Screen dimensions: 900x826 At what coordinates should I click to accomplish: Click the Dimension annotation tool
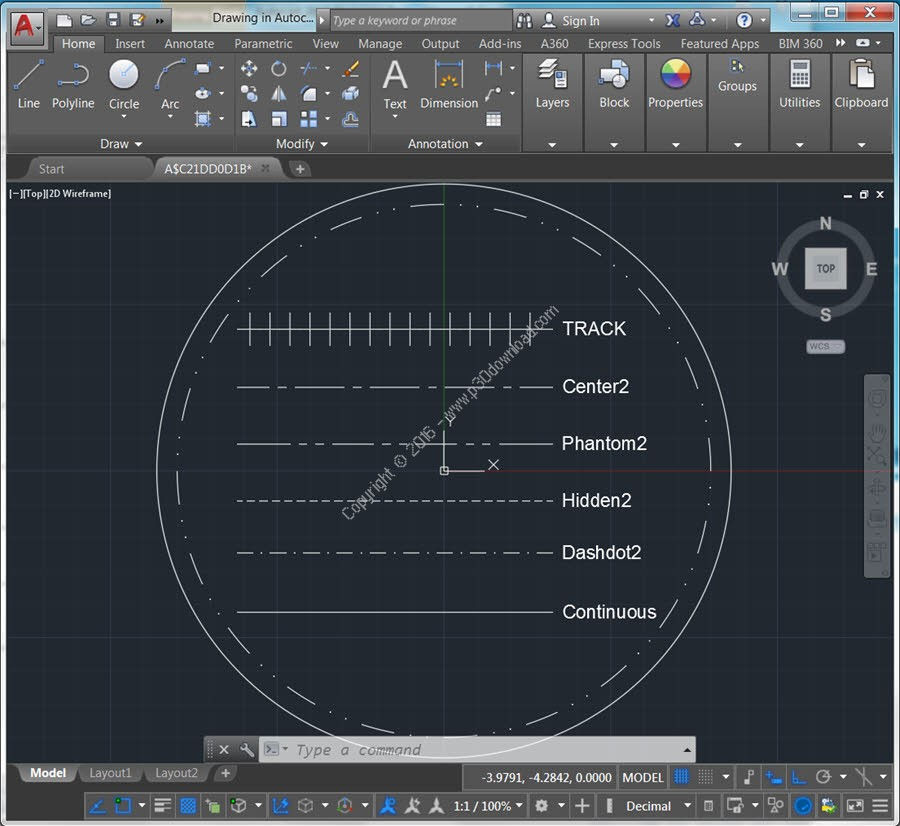[x=449, y=84]
